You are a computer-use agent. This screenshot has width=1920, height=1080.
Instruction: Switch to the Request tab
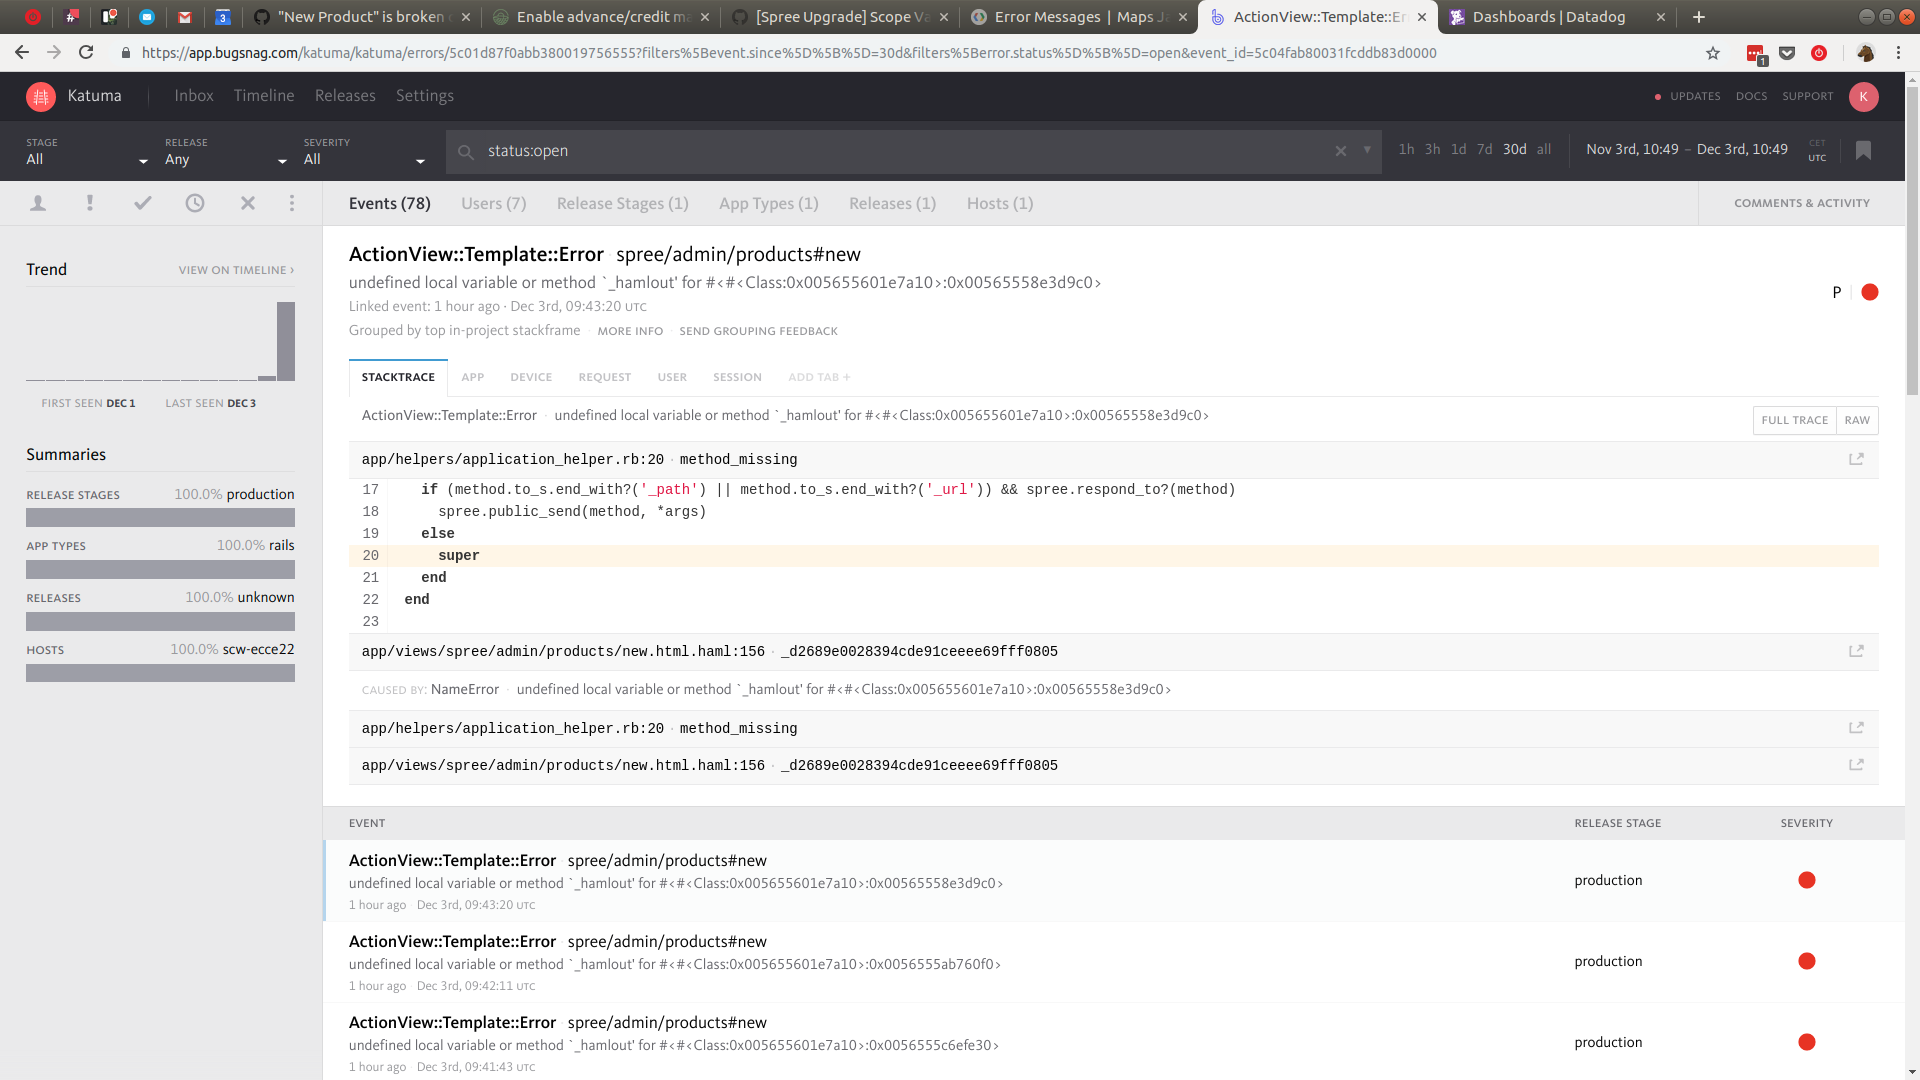pos(604,377)
